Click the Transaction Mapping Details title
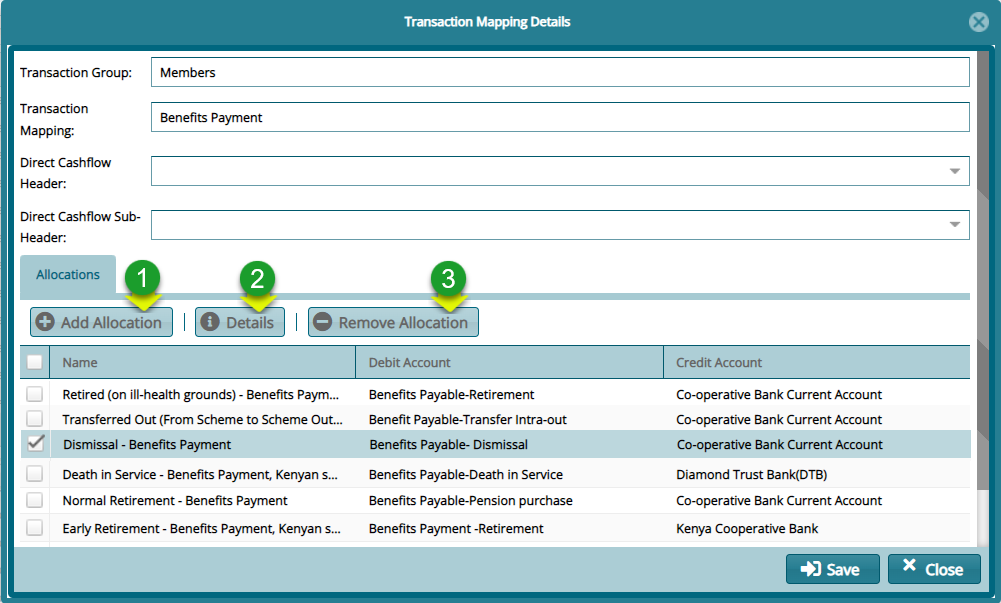This screenshot has height=603, width=1001. [x=487, y=22]
